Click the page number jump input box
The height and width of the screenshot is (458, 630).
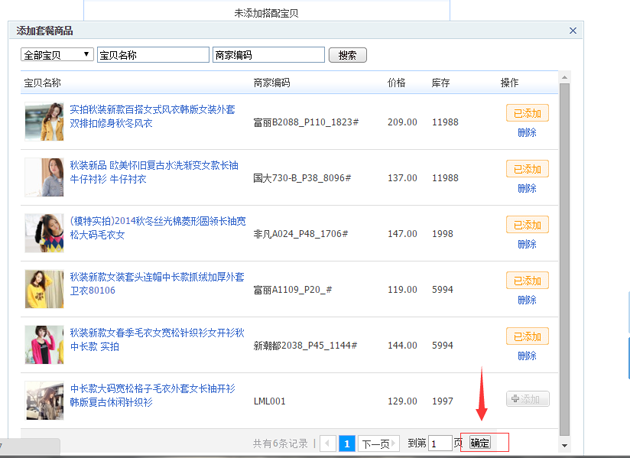click(x=440, y=443)
